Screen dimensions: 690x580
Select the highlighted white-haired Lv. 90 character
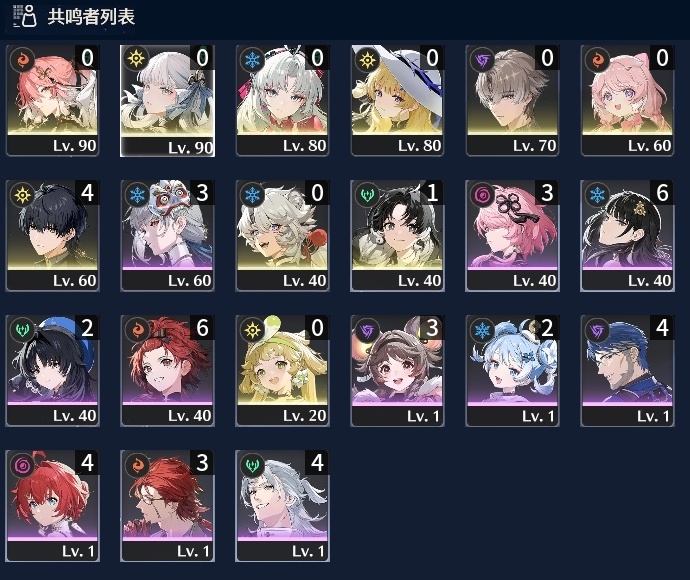pos(167,101)
